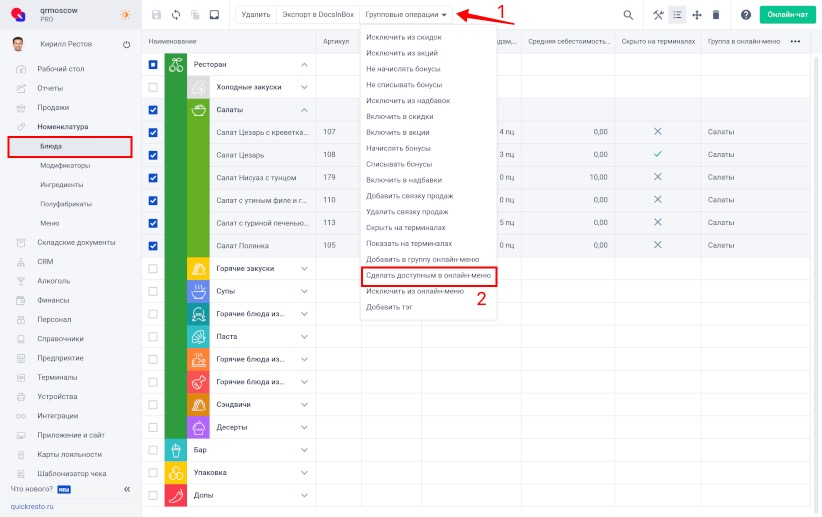
Task: Click the Бар drink cup icon
Action: (176, 450)
